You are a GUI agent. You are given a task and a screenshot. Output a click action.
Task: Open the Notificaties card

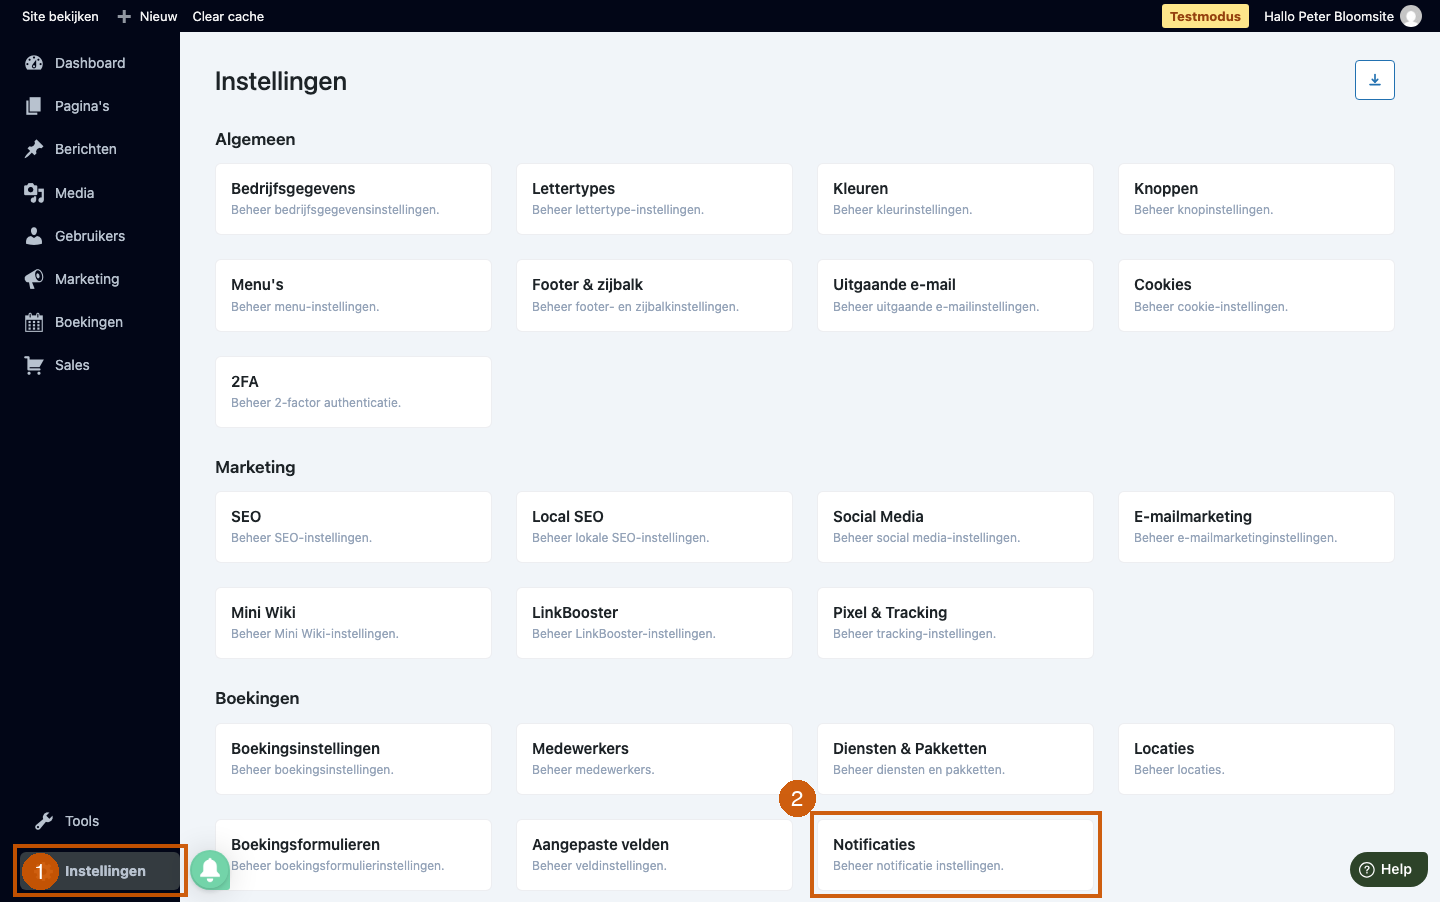tap(955, 855)
